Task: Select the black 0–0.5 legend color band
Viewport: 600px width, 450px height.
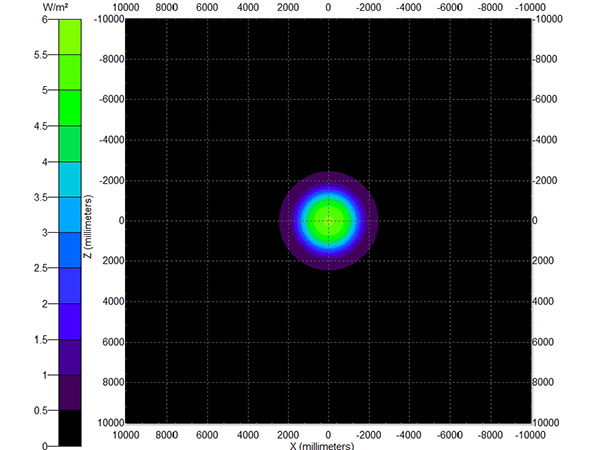Action: (x=70, y=428)
